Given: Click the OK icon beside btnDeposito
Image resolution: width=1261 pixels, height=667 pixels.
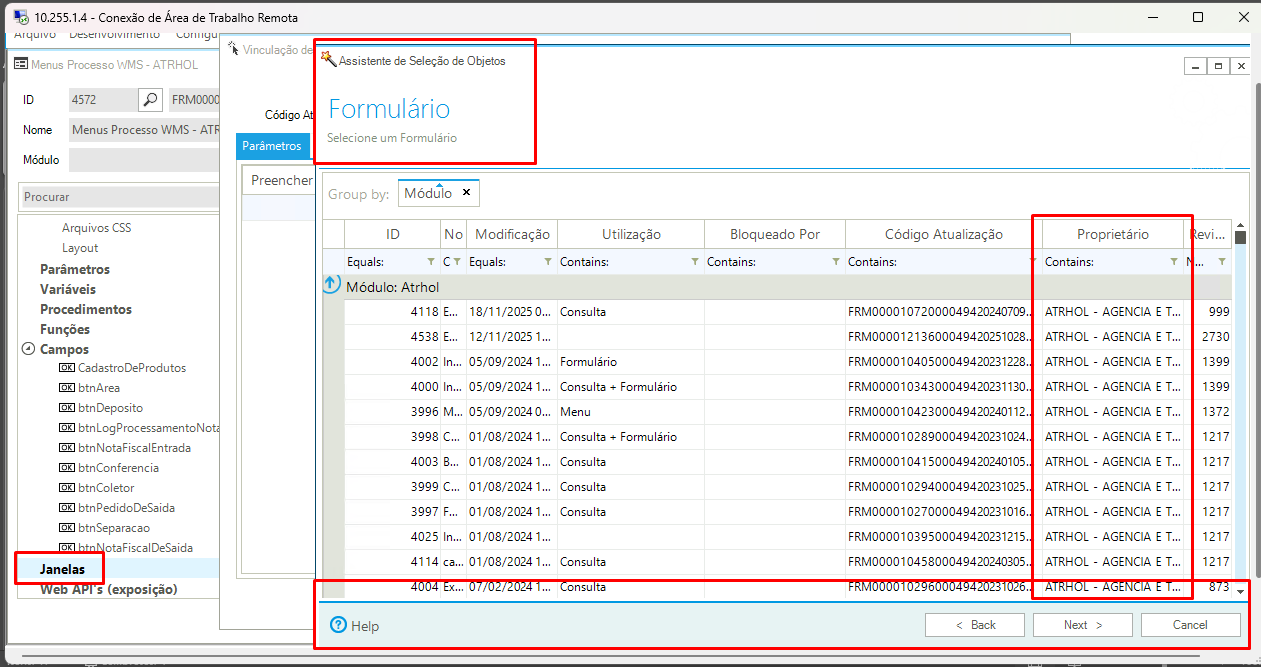Looking at the screenshot, I should [67, 408].
